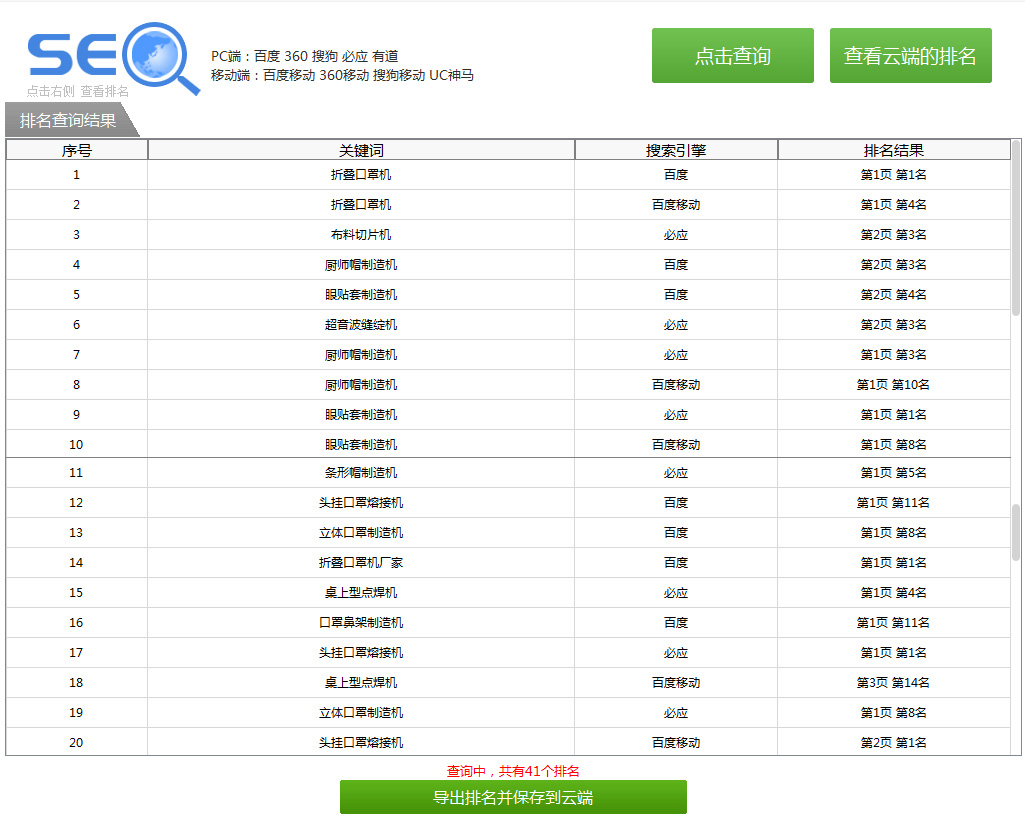1025x820 pixels.
Task: Select 折叠口罩机厂家 in row 14
Action: (361, 563)
